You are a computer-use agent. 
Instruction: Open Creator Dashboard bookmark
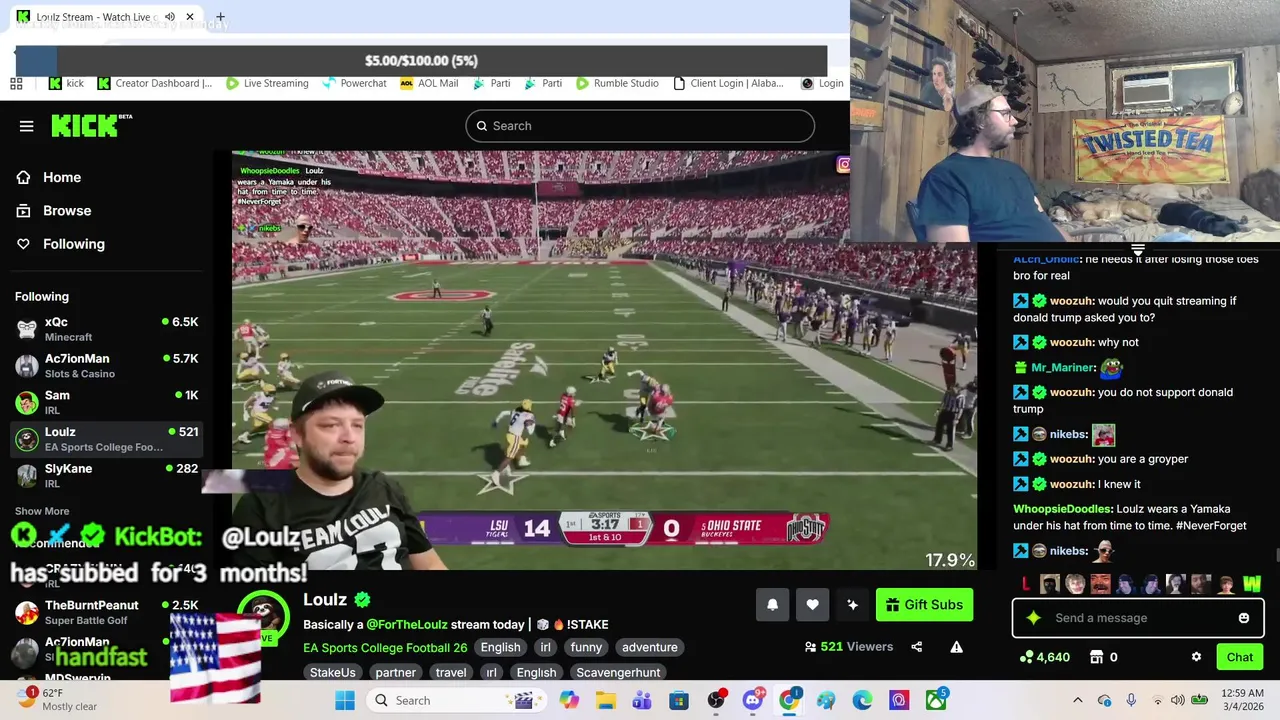point(155,84)
